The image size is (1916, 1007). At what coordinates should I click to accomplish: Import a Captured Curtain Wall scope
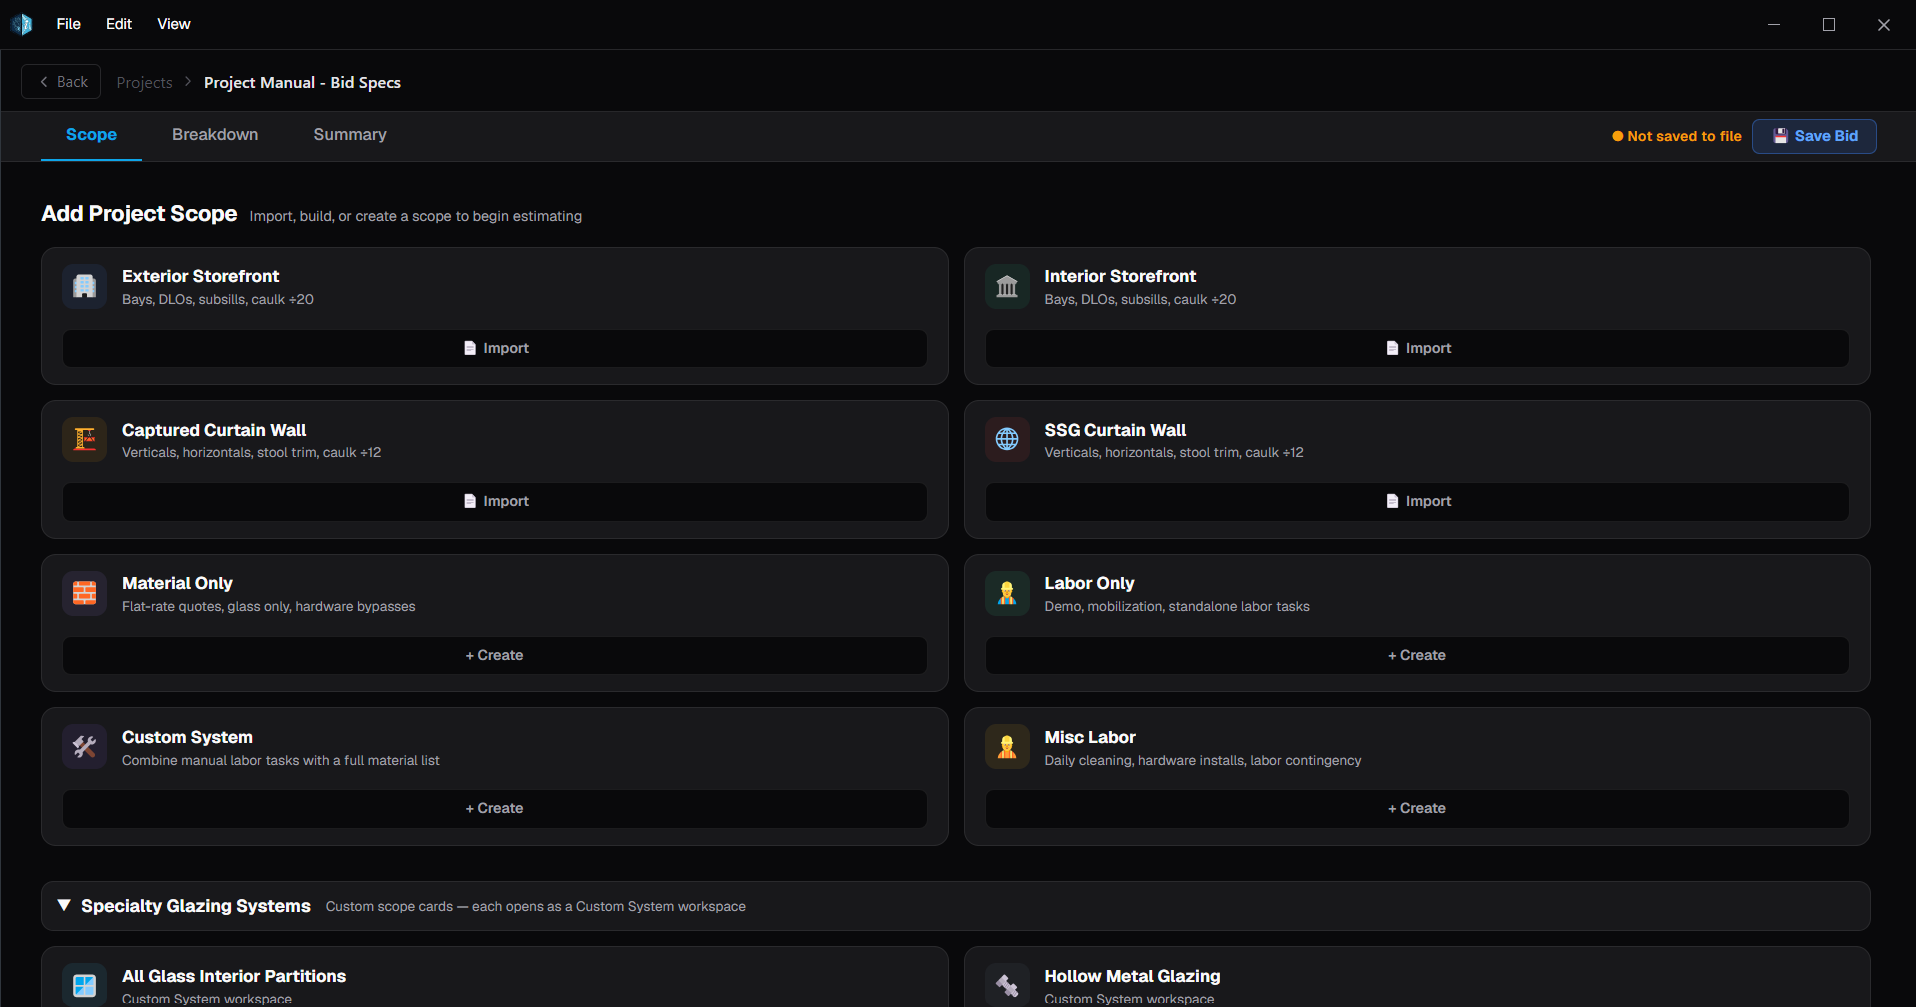[495, 501]
